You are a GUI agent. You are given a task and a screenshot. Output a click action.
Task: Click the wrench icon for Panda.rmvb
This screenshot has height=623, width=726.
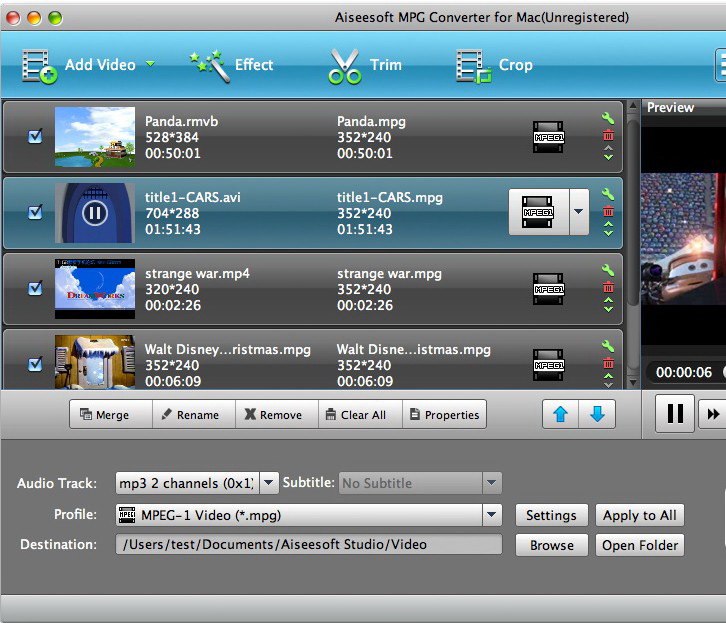[x=608, y=118]
